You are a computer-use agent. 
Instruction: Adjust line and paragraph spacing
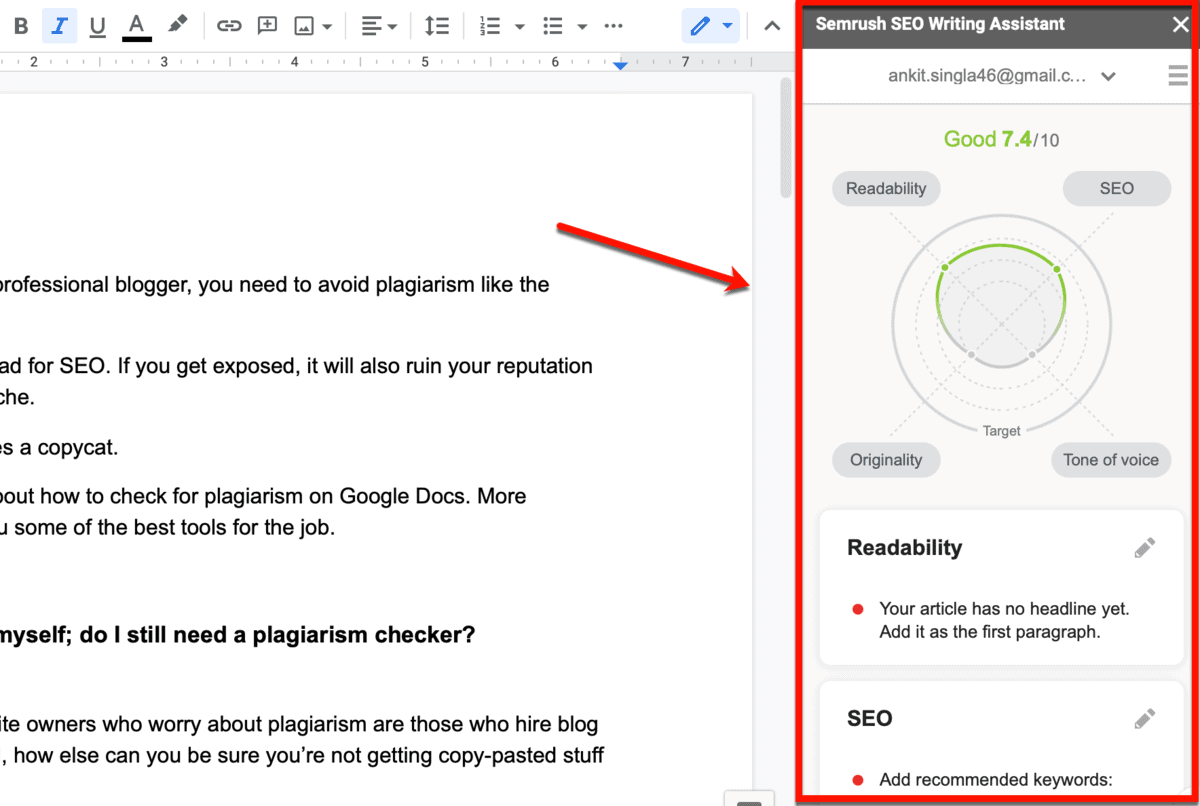coord(437,25)
